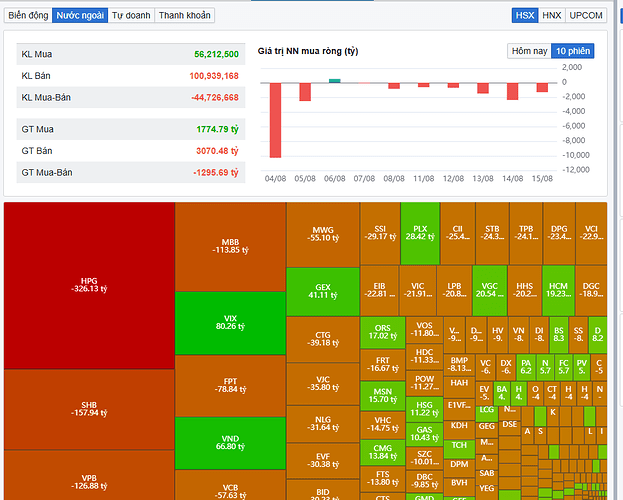The width and height of the screenshot is (623, 500).
Task: Select the VOS treemap tile
Action: coord(424,330)
